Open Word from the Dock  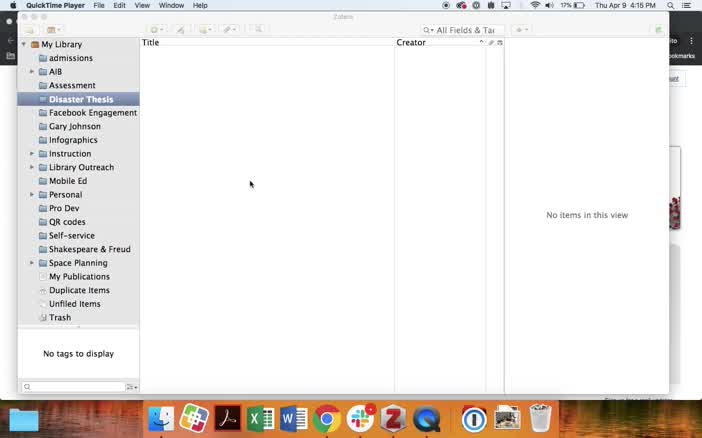(294, 419)
